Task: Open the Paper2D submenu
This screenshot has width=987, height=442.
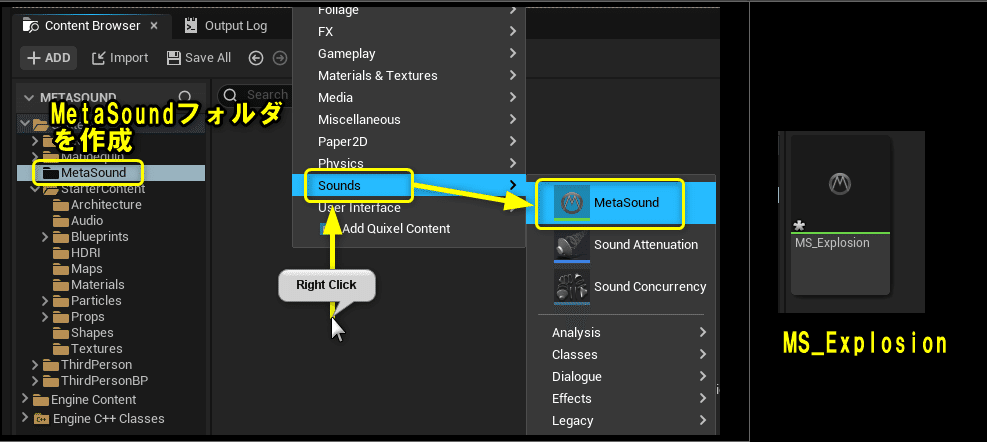Action: tap(409, 142)
